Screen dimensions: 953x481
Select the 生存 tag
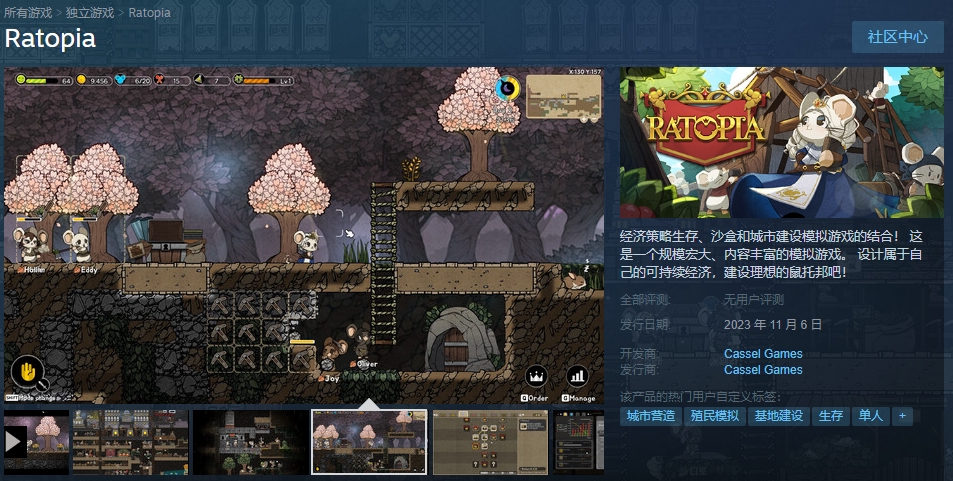830,416
